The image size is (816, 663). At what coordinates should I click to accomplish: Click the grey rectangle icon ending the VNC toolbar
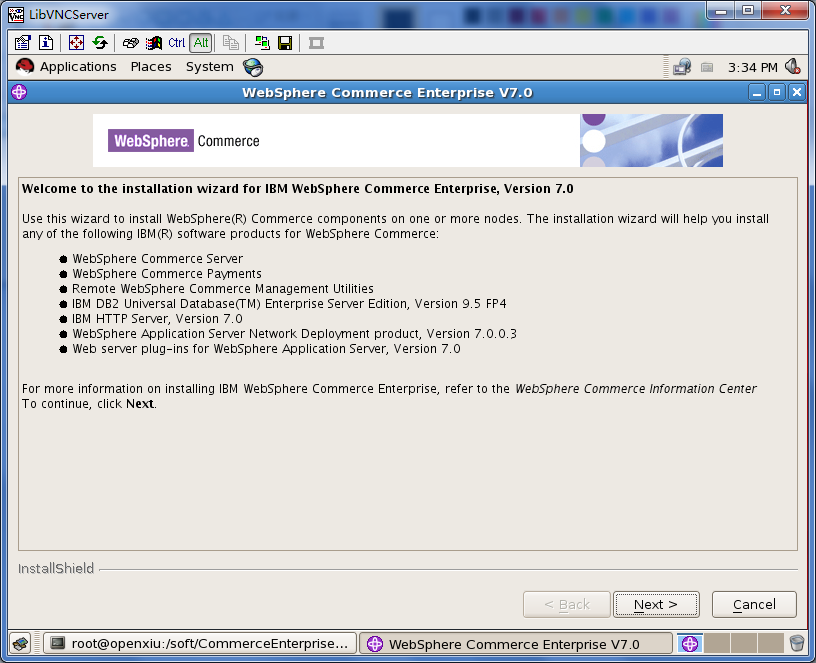pos(316,43)
